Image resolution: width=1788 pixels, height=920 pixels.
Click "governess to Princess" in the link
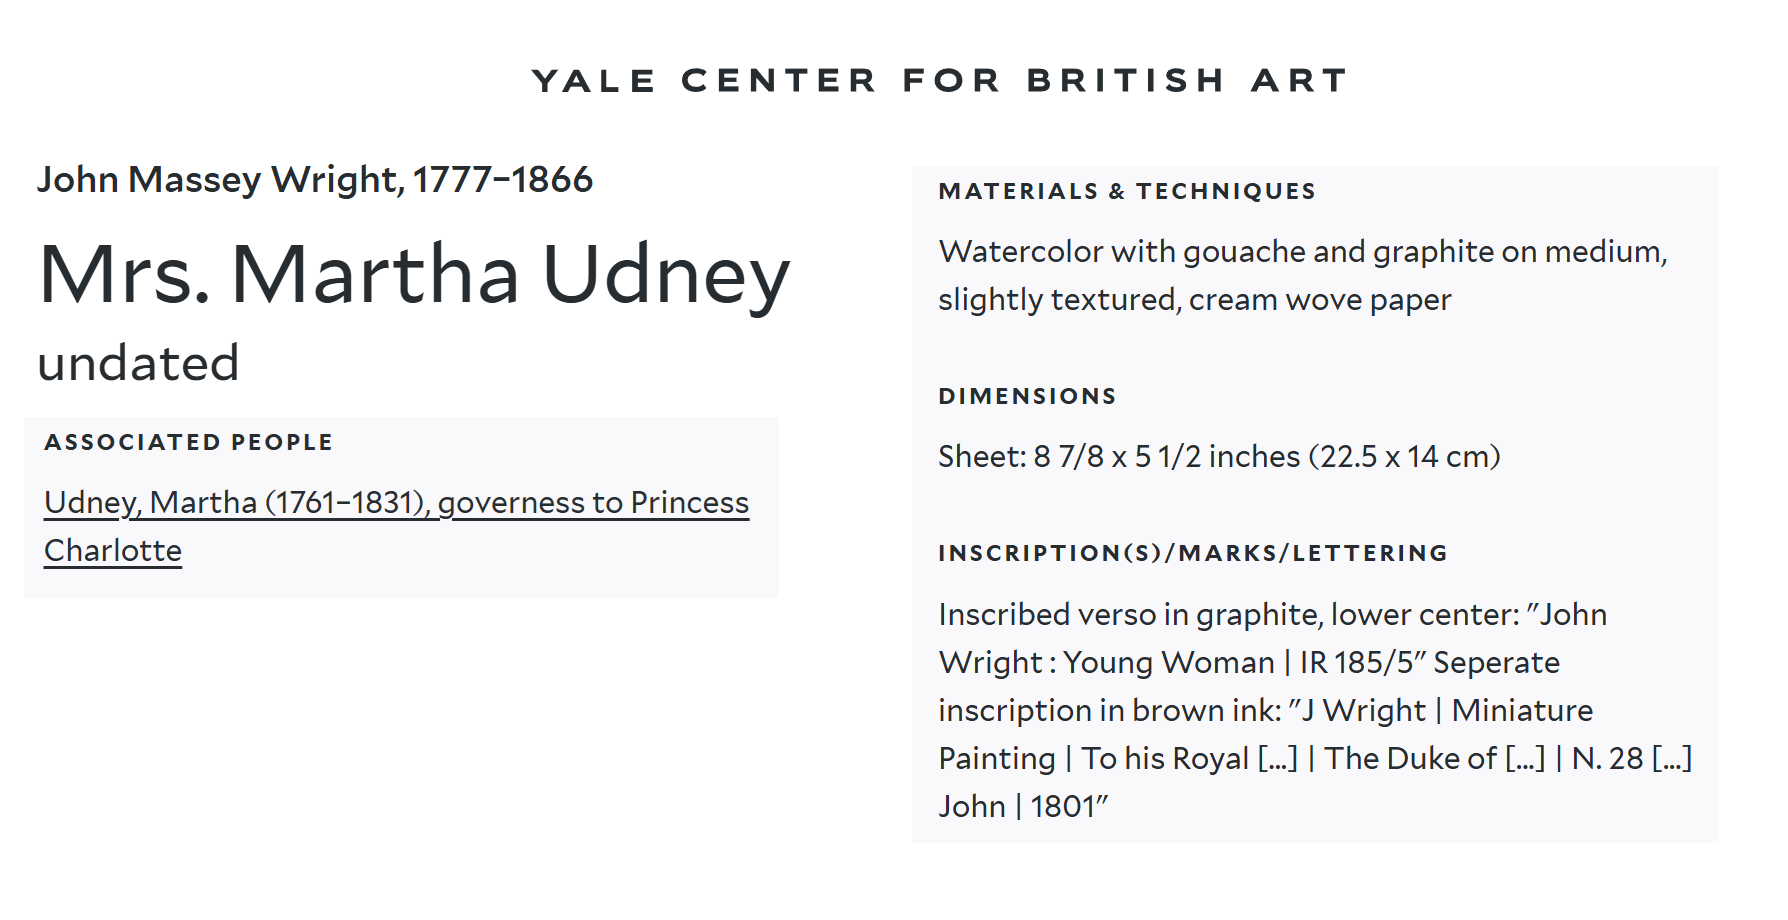[593, 502]
